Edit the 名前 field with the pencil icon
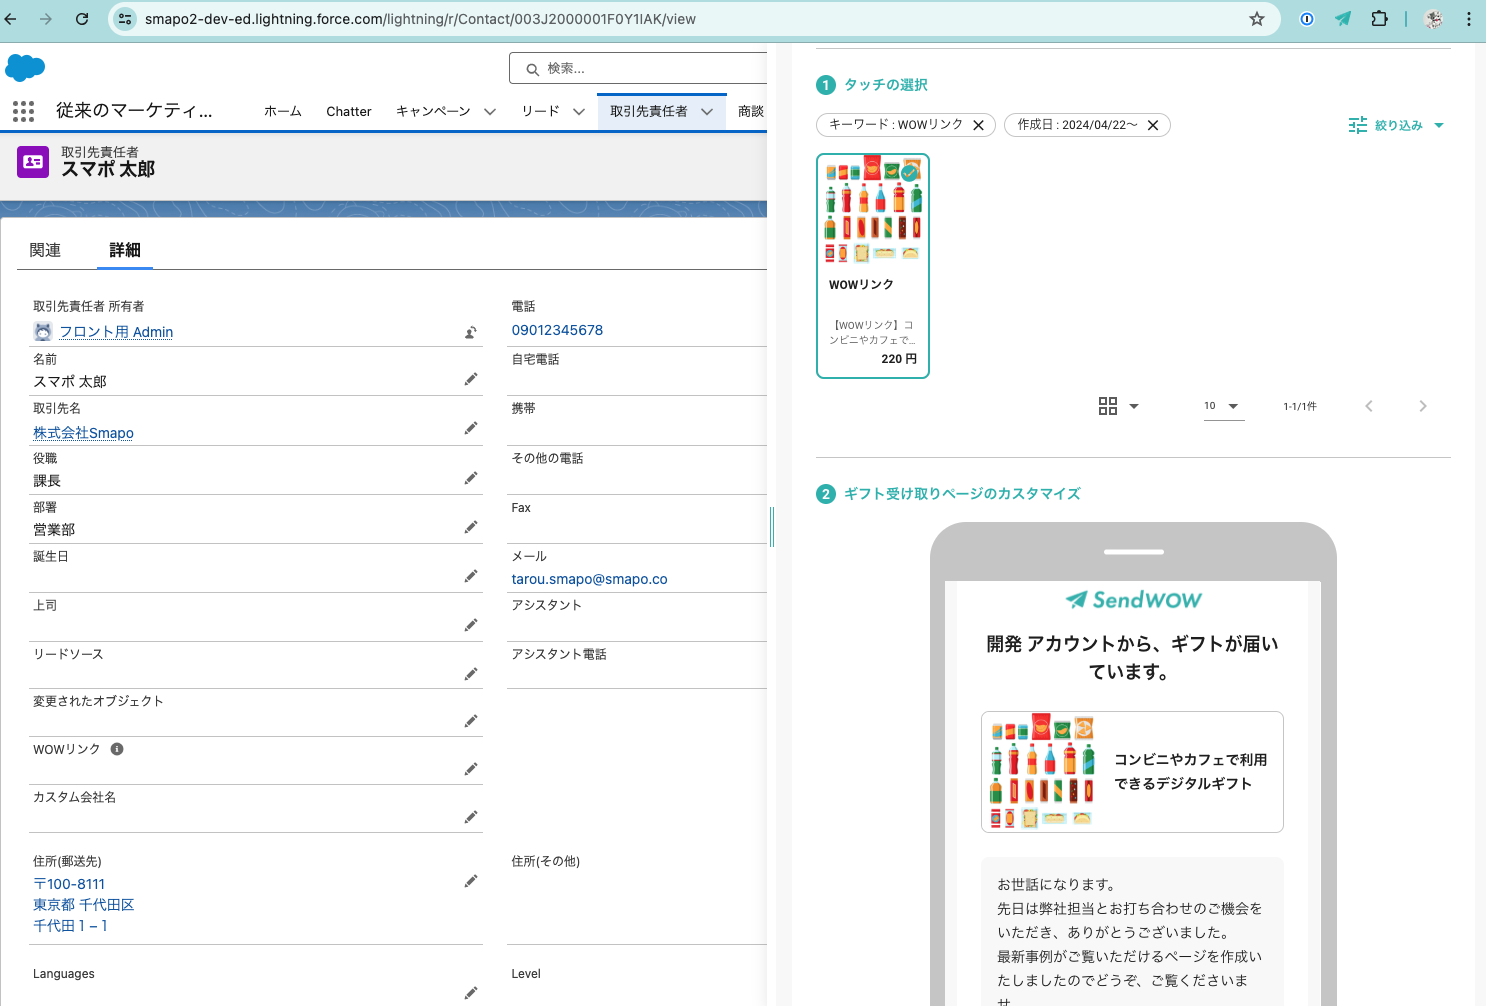 (470, 379)
